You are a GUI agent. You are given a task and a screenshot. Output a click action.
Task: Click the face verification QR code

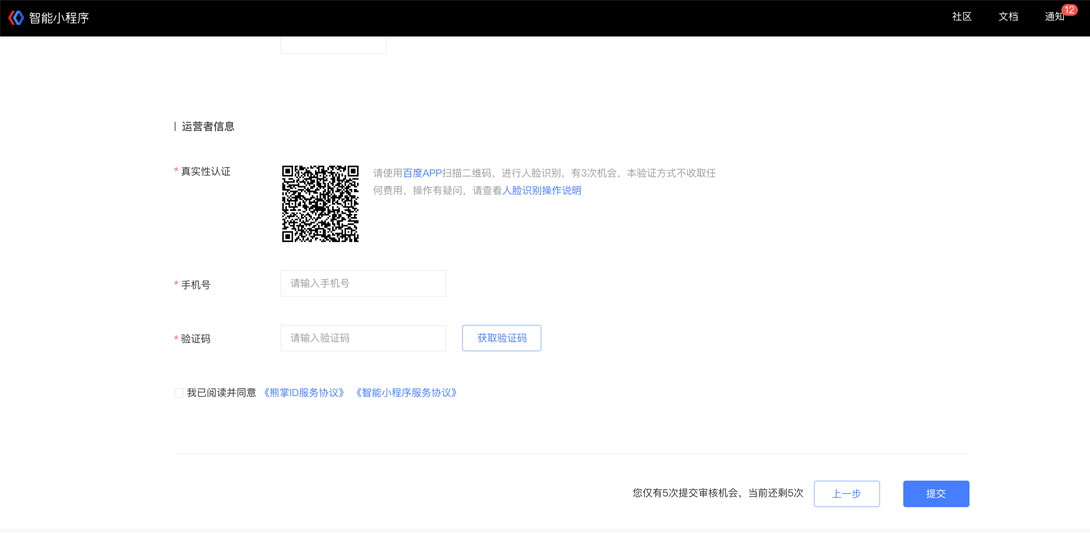(320, 204)
